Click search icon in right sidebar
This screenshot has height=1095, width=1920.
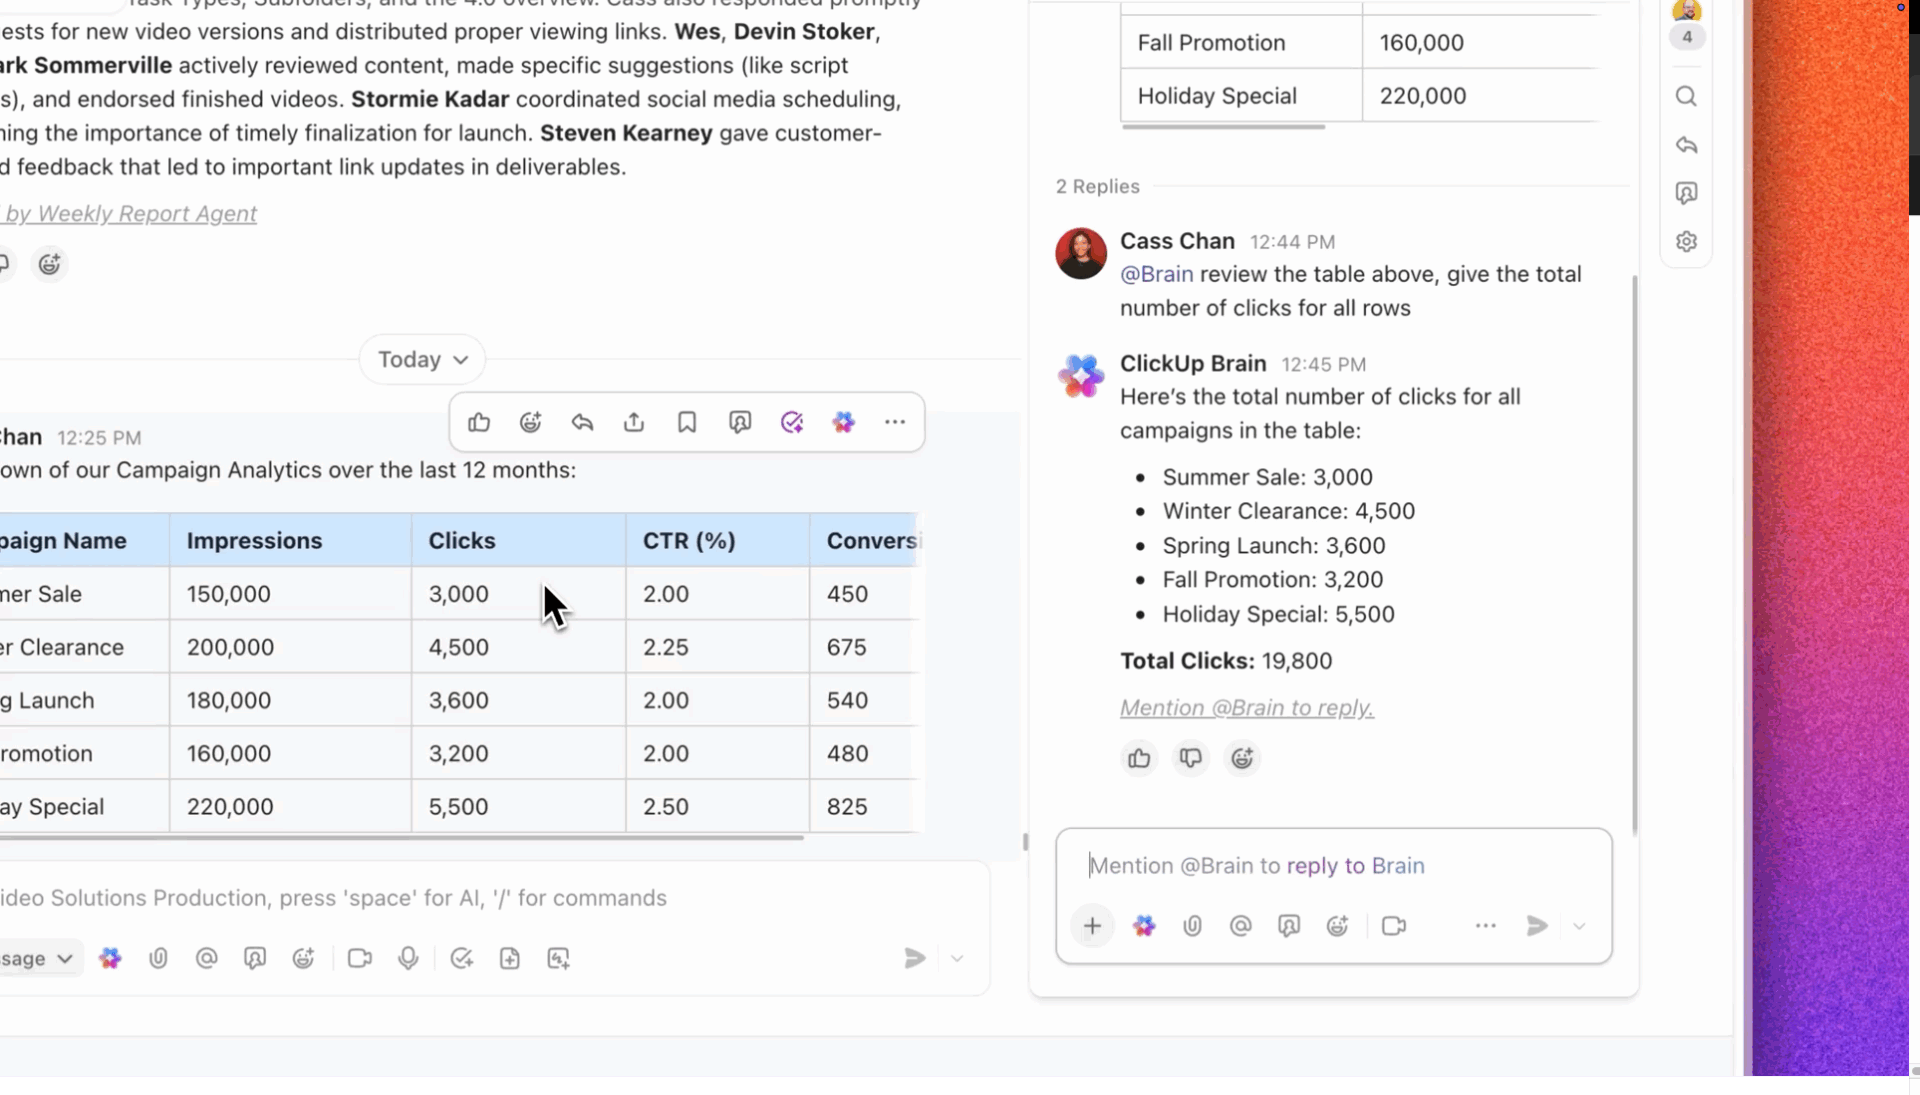click(x=1686, y=97)
